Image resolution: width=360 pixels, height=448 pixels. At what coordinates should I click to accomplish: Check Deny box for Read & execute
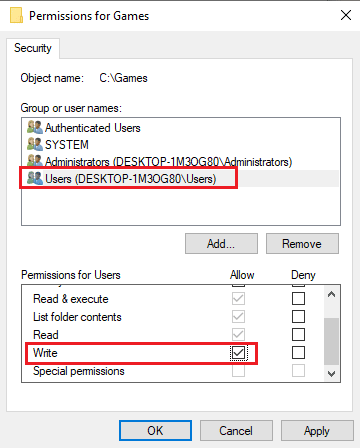point(298,298)
